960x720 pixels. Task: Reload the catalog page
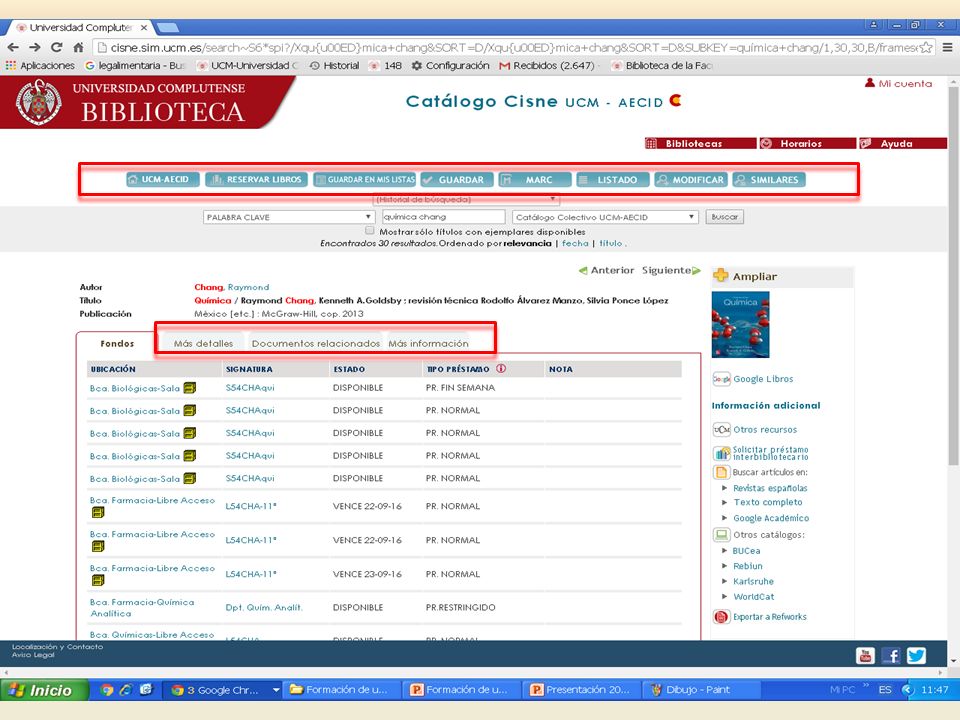tap(56, 47)
